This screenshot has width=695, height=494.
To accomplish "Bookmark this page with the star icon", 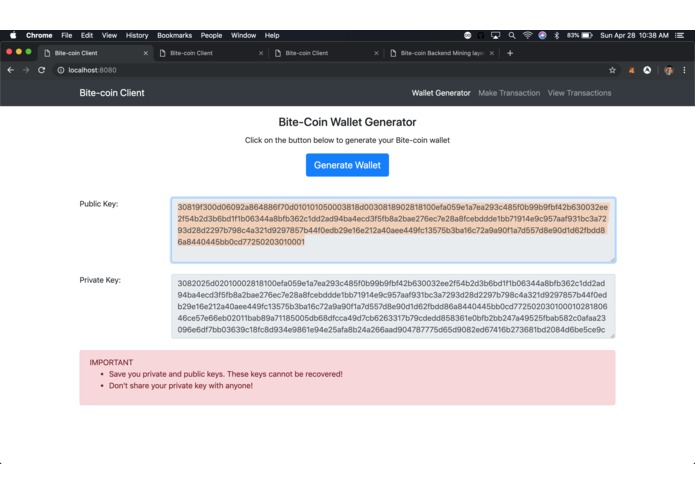I will point(612,70).
